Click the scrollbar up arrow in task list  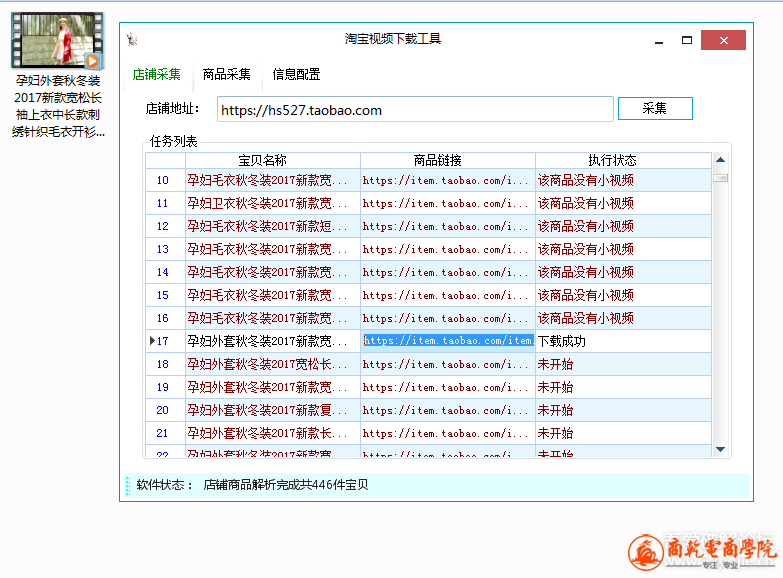tap(720, 160)
